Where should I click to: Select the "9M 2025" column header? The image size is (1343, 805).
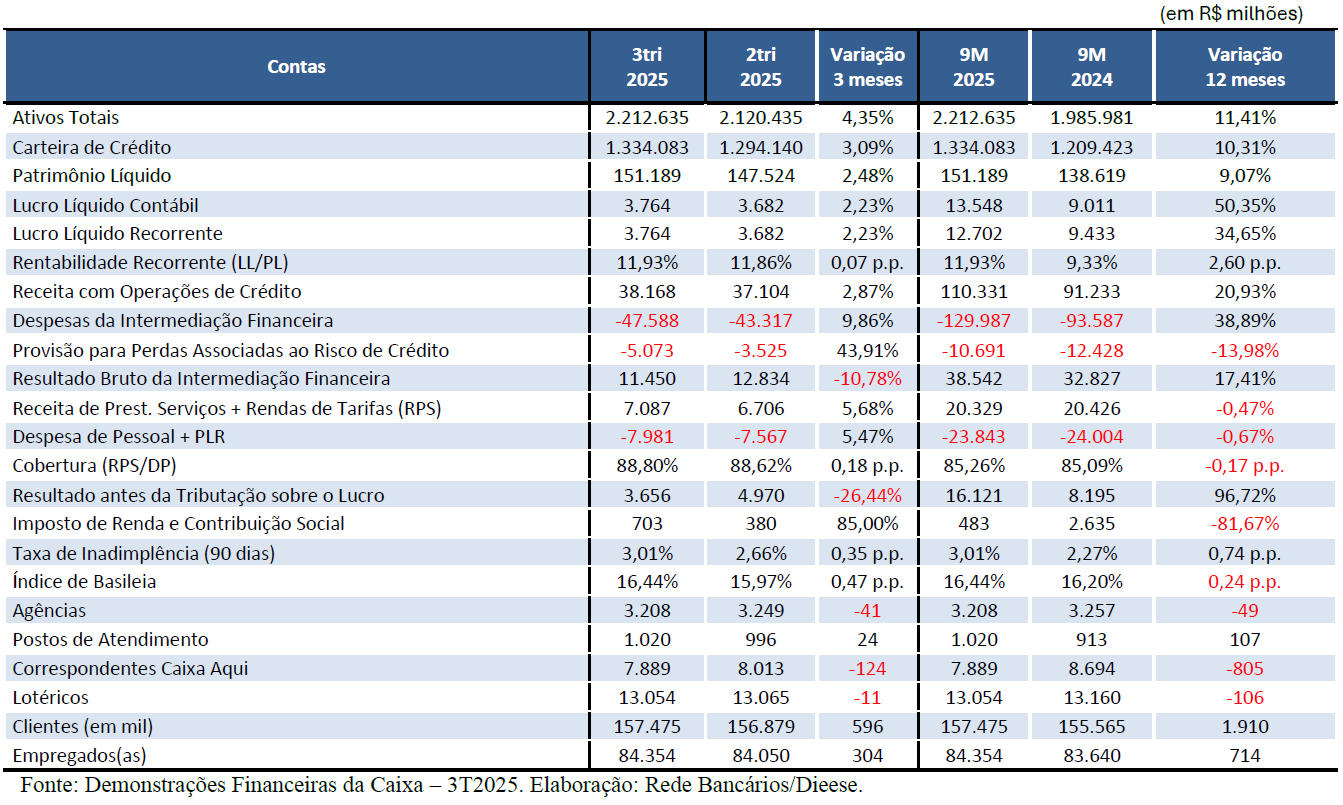tap(973, 67)
